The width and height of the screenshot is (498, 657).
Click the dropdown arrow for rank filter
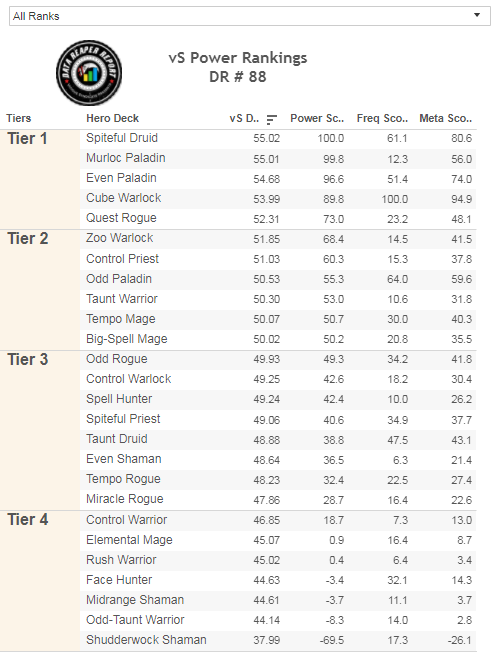(x=477, y=15)
